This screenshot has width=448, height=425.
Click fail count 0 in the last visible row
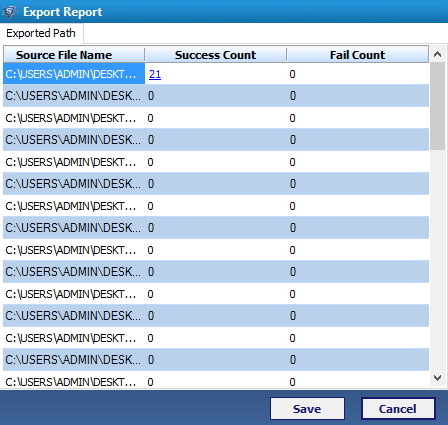pos(292,382)
